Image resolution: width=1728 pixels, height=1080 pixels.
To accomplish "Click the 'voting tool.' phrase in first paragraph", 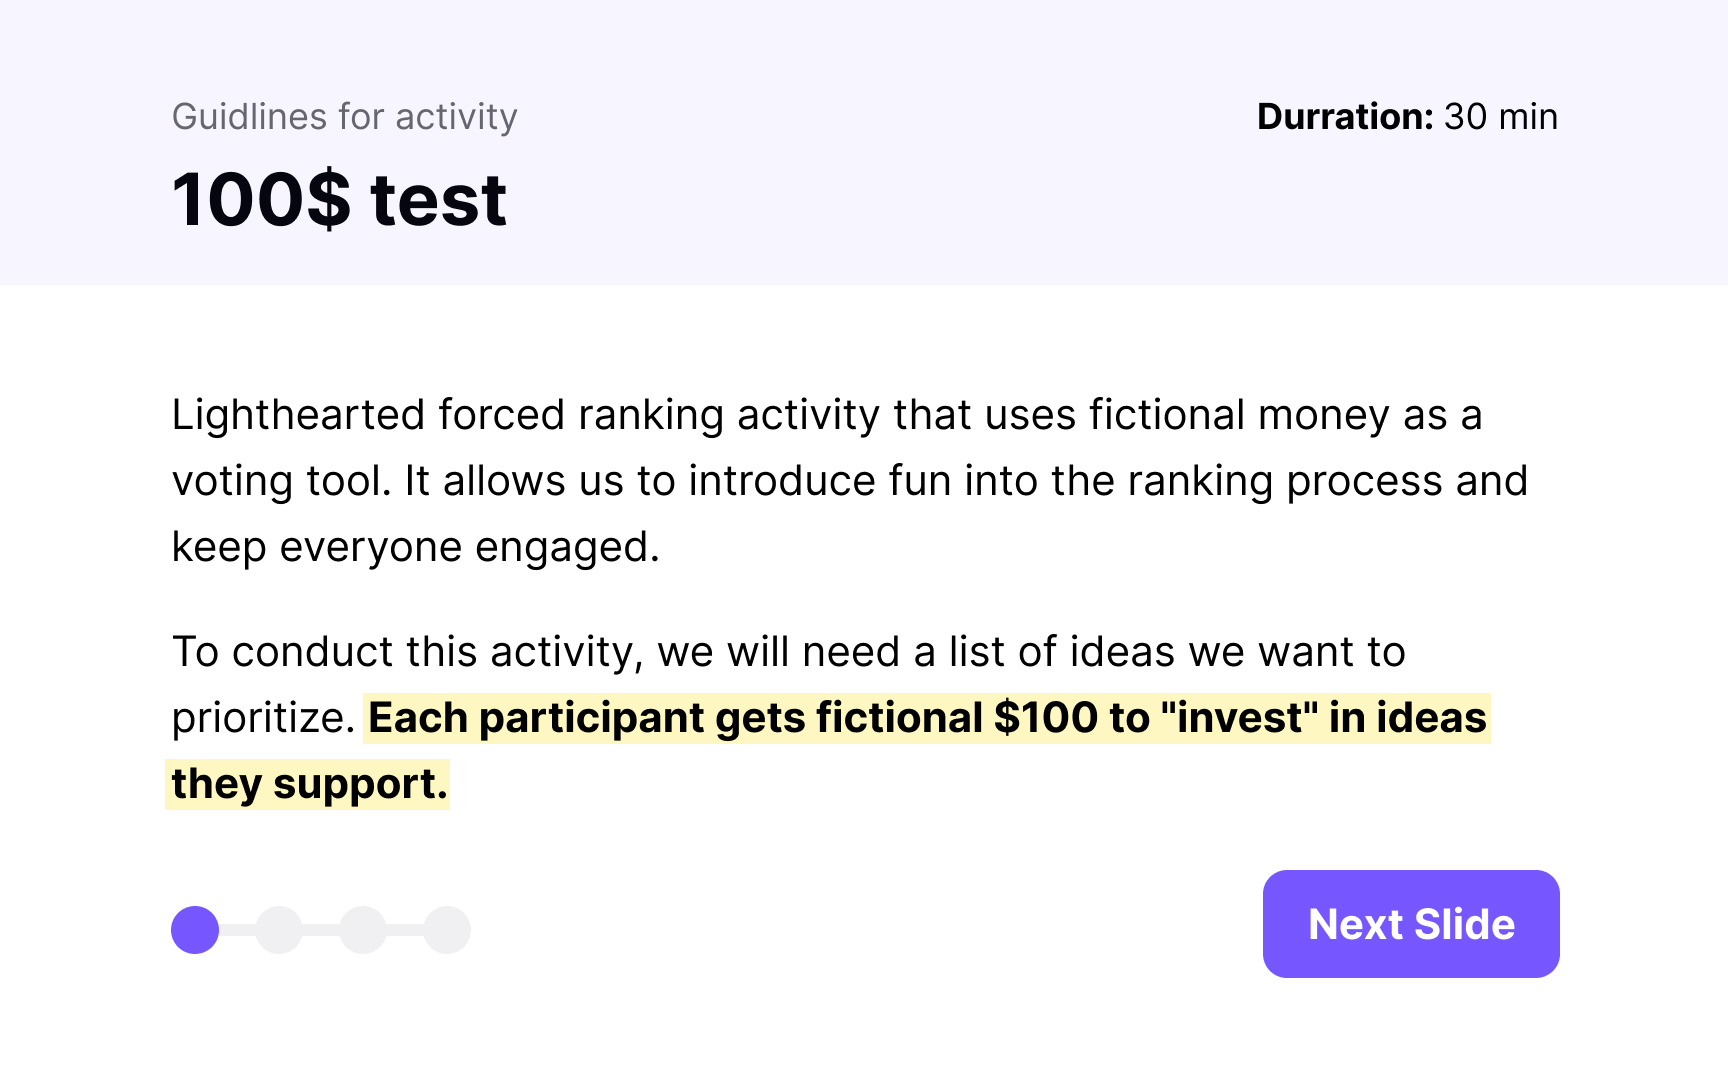I will coord(282,482).
